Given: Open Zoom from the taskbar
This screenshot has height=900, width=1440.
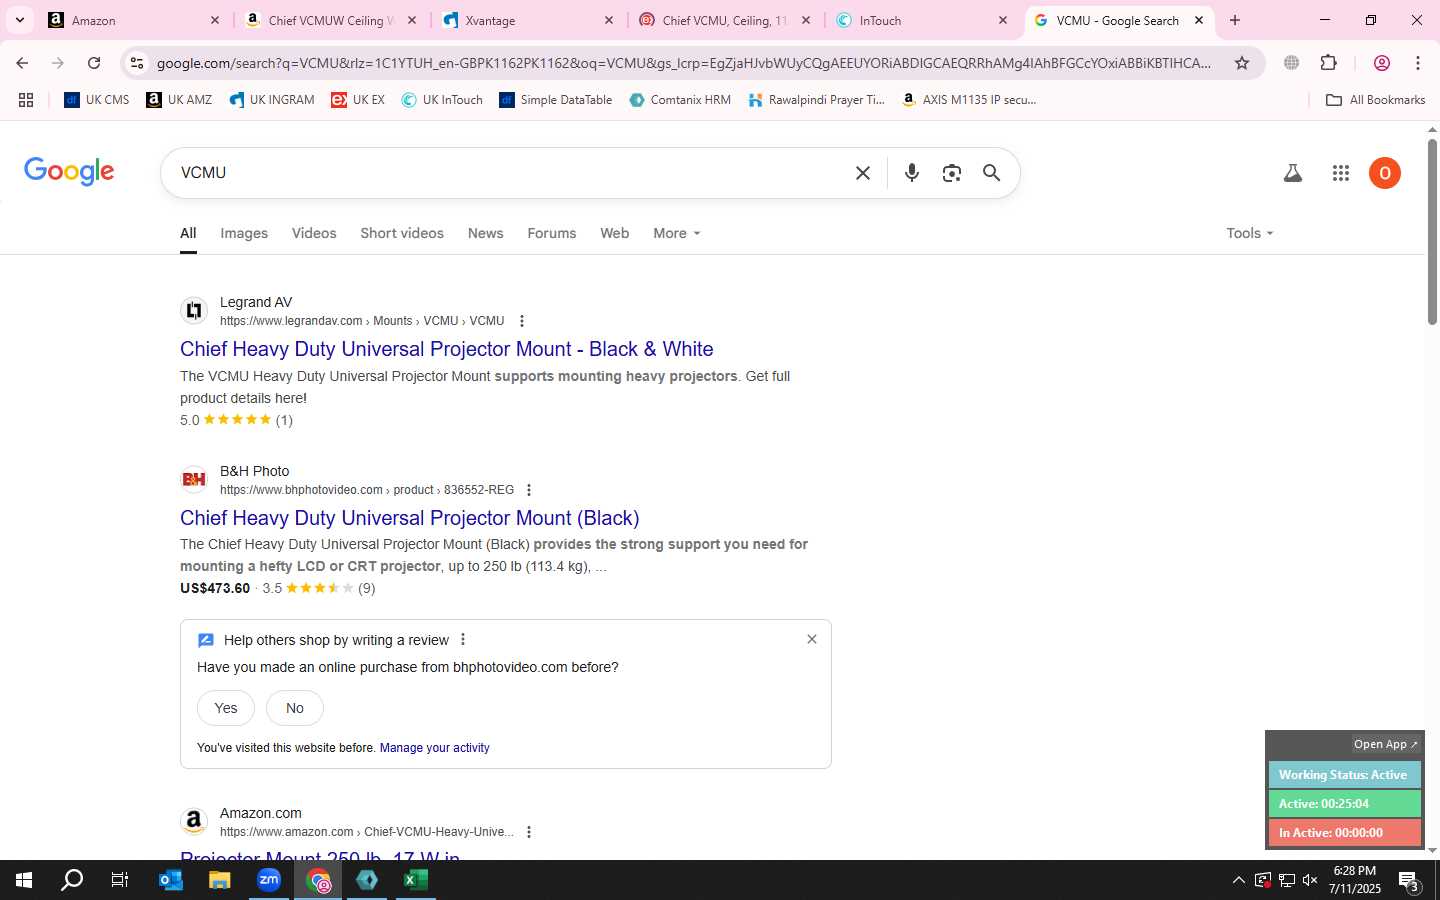Looking at the screenshot, I should (x=269, y=880).
